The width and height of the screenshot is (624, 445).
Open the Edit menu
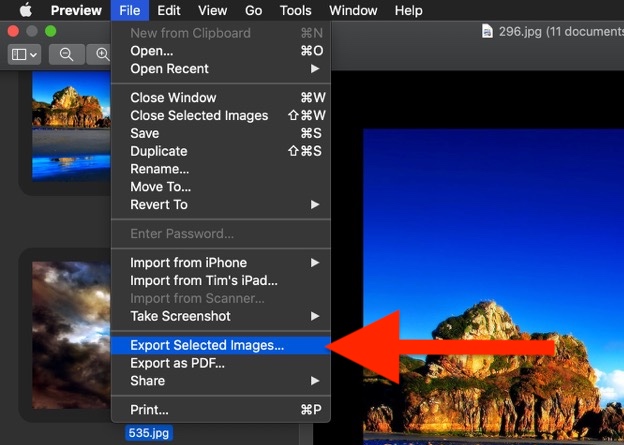(169, 11)
